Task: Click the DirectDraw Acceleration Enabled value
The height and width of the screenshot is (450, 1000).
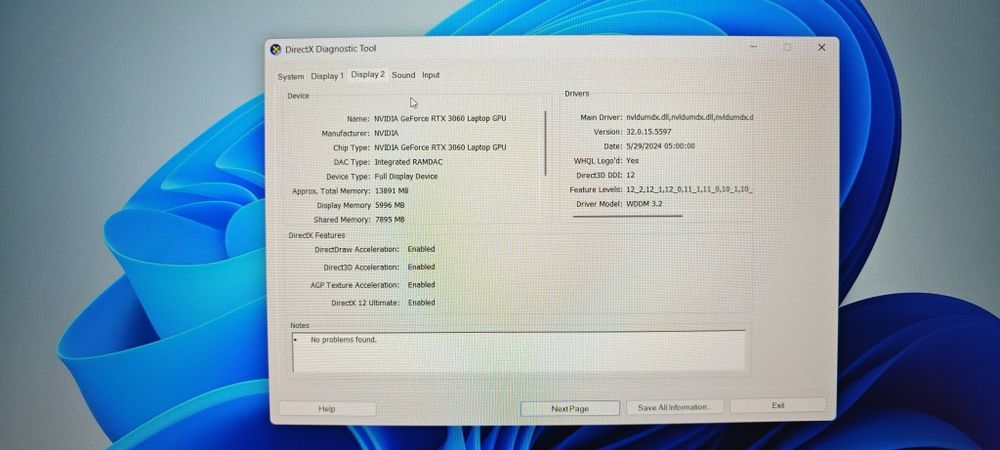Action: click(x=422, y=249)
